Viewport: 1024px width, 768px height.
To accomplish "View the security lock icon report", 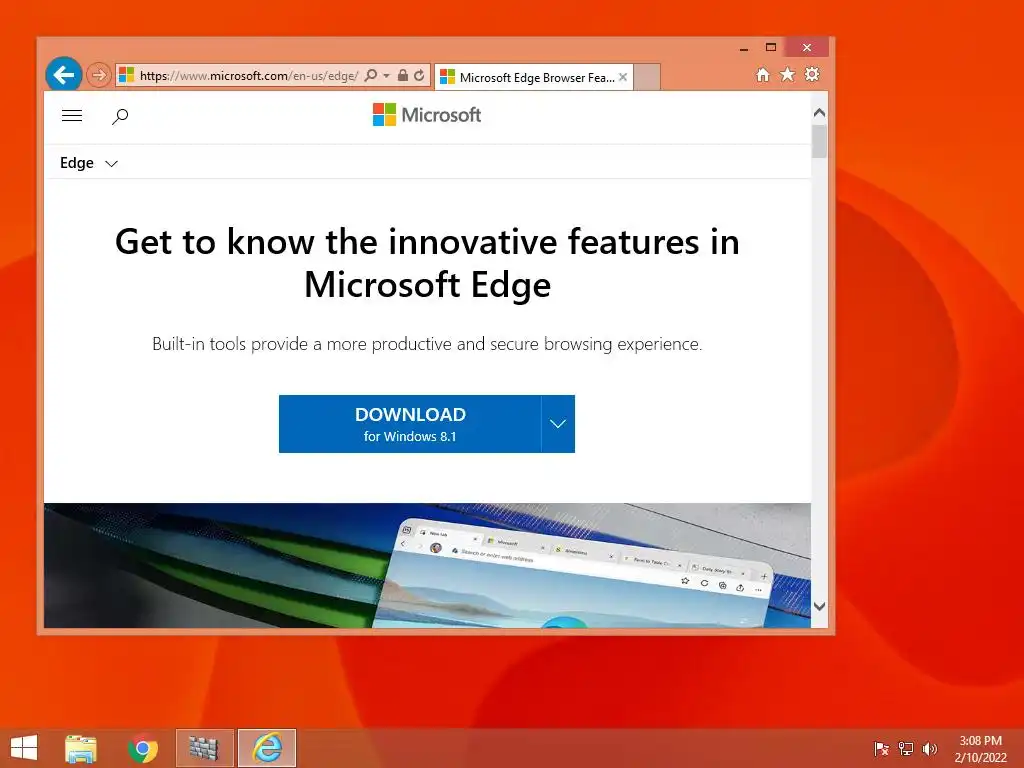I will 403,76.
